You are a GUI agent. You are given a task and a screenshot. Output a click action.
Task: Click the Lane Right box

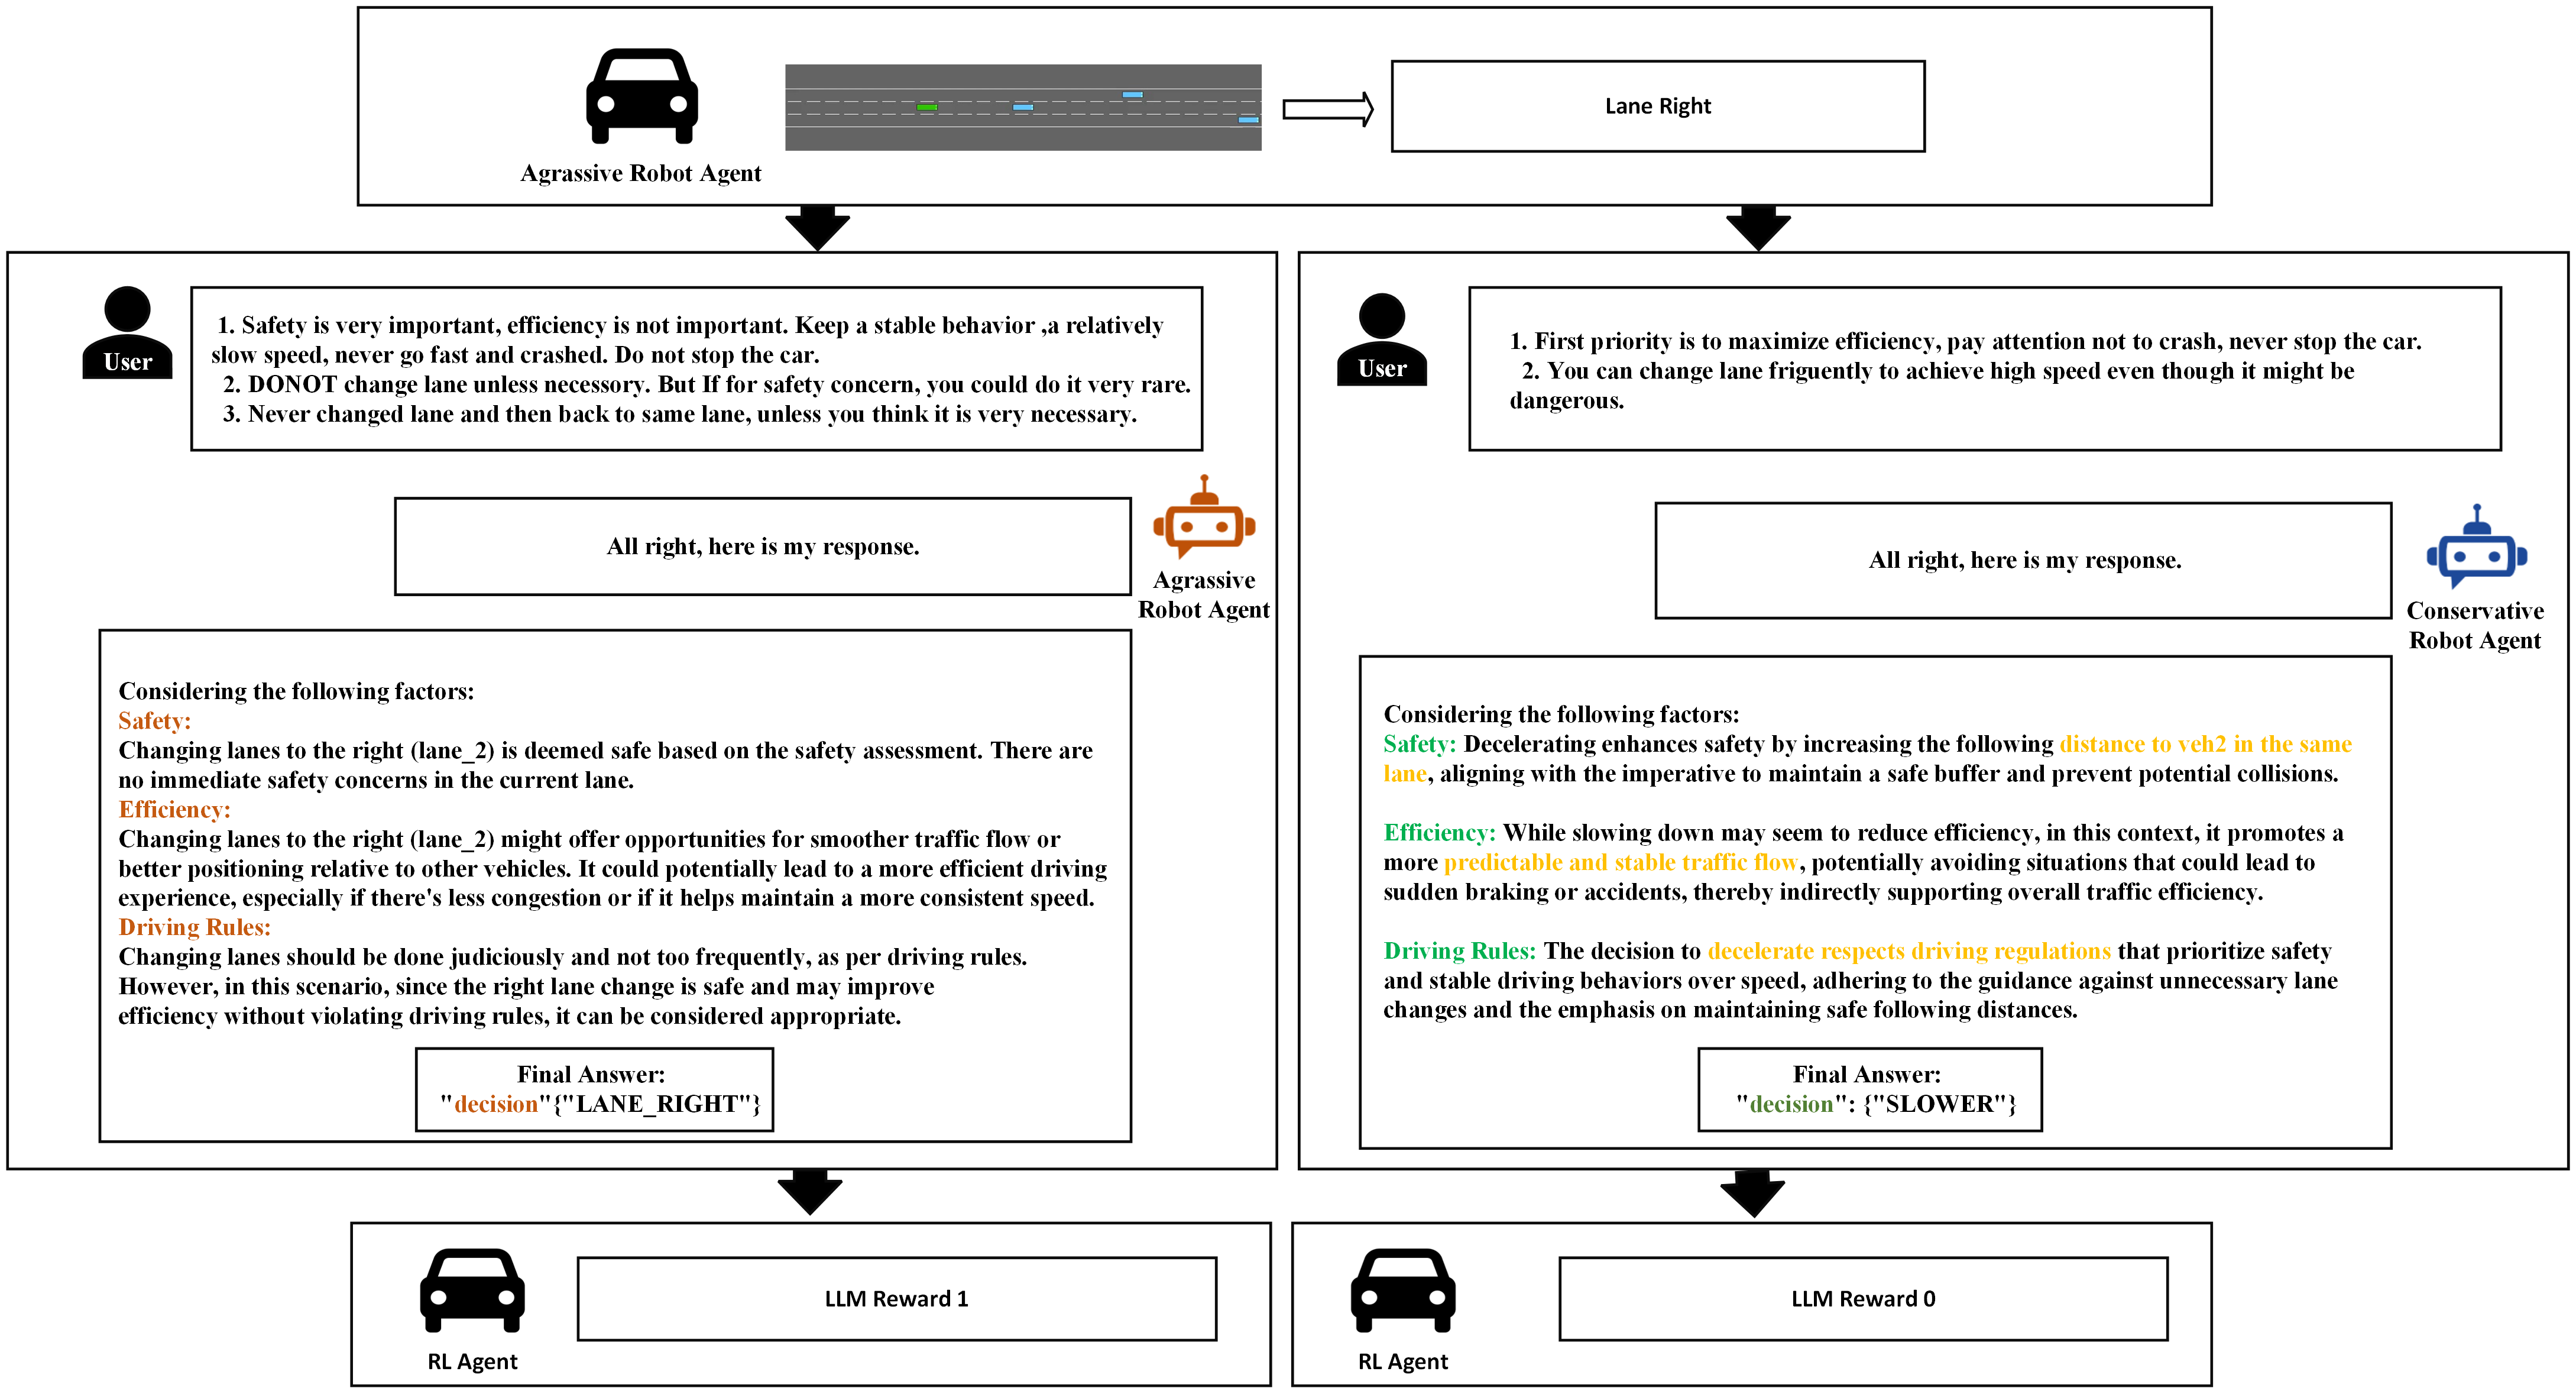[1657, 106]
